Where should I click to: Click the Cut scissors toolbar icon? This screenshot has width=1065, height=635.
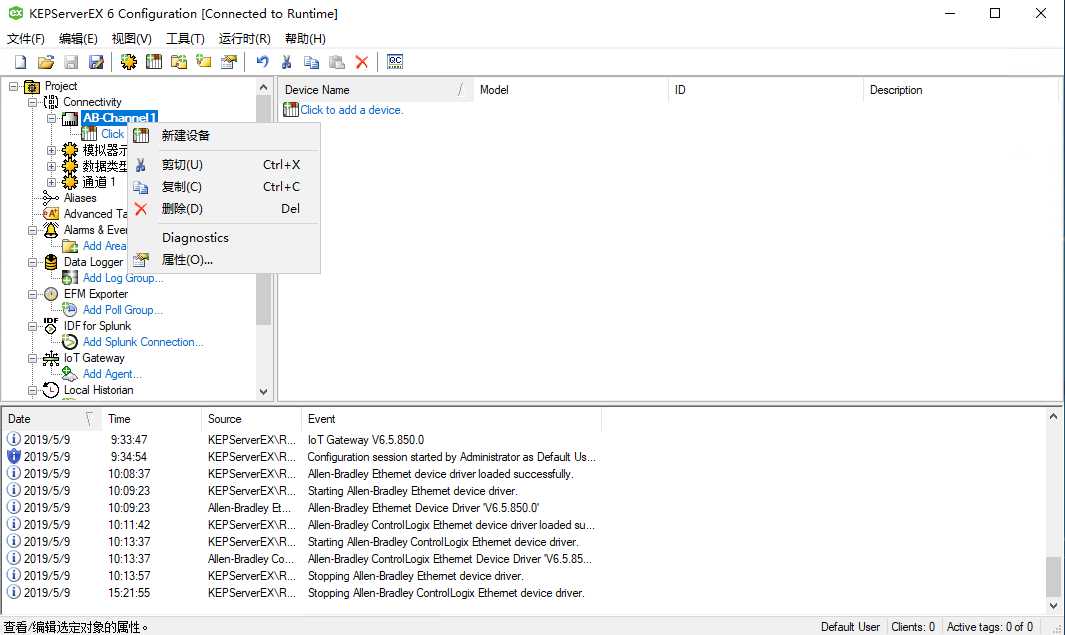[x=287, y=62]
